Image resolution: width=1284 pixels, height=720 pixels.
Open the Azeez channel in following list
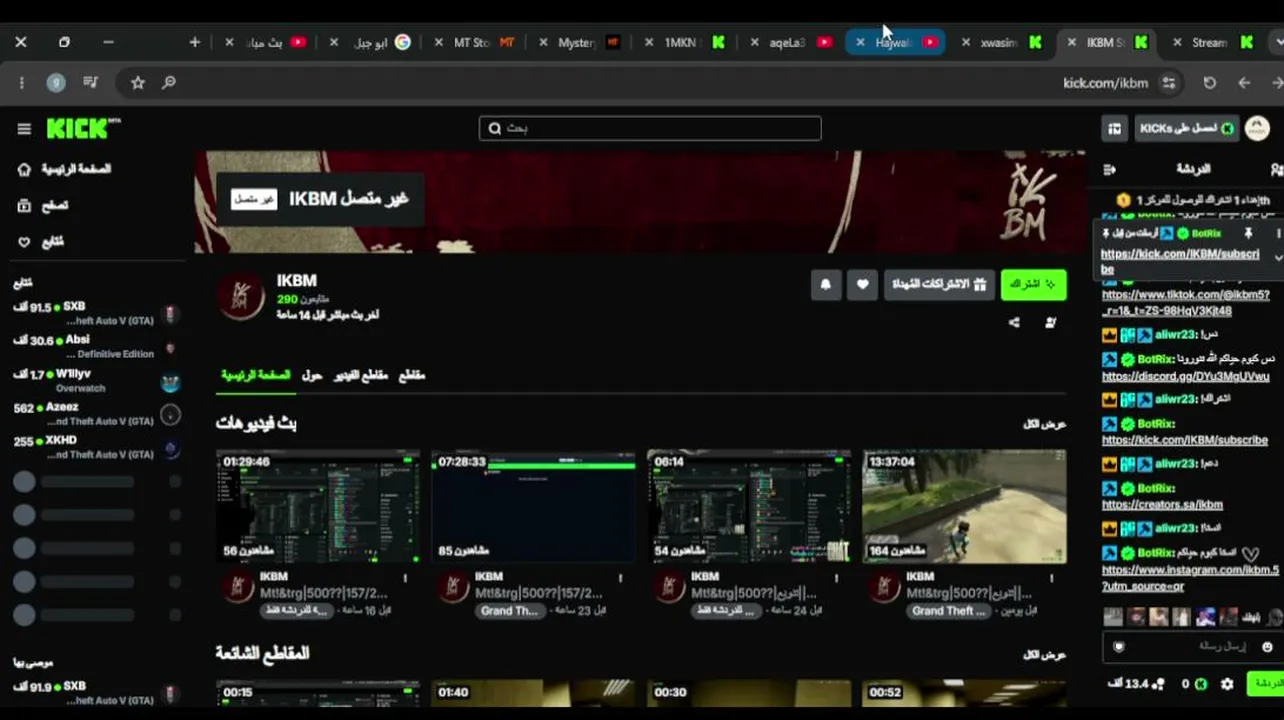coord(96,413)
